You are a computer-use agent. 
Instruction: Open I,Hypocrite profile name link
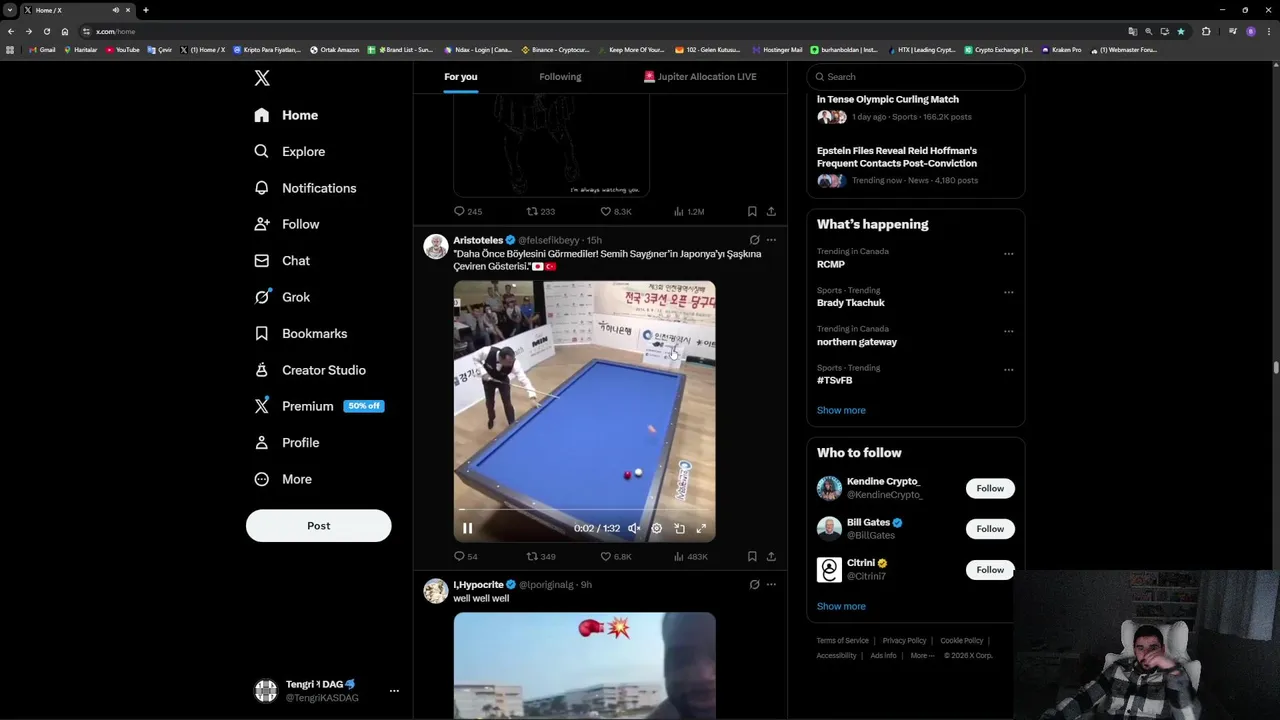[478, 584]
